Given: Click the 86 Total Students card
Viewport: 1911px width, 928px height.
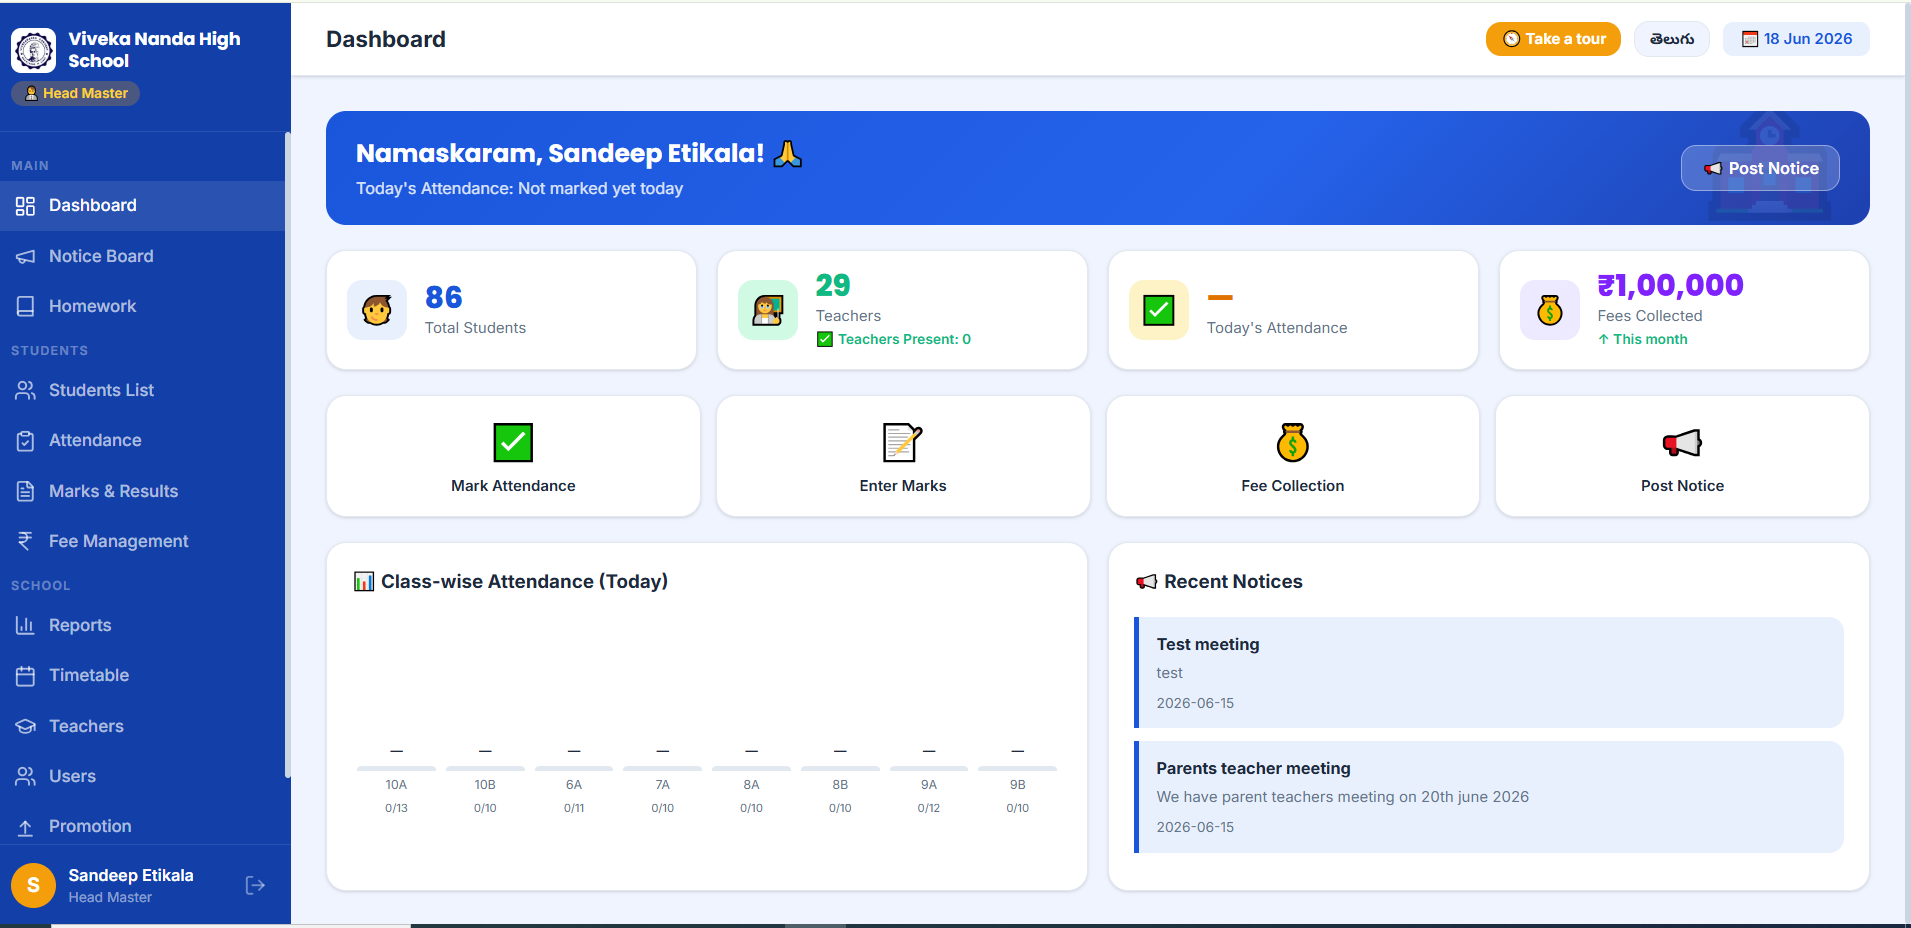Looking at the screenshot, I should tap(511, 310).
